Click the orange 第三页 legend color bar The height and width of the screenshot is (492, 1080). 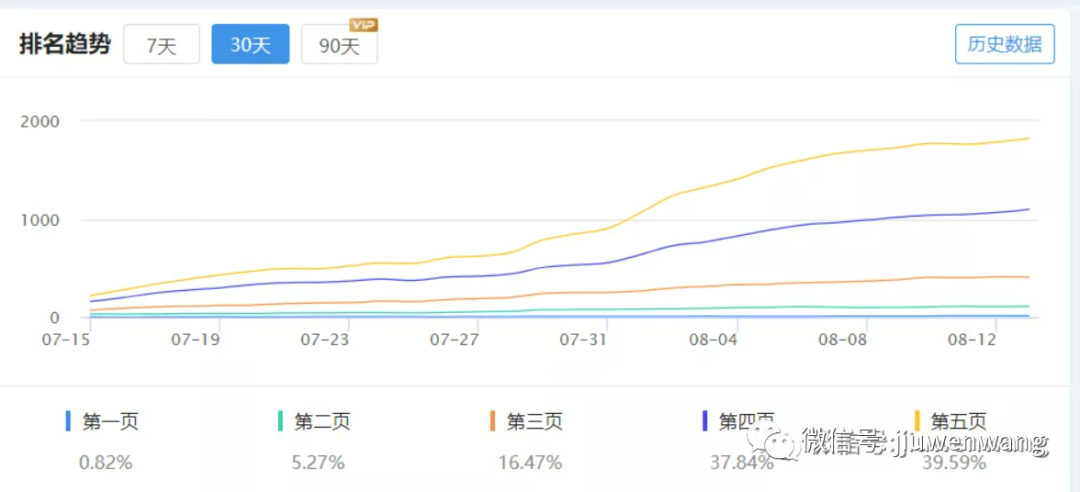[493, 422]
